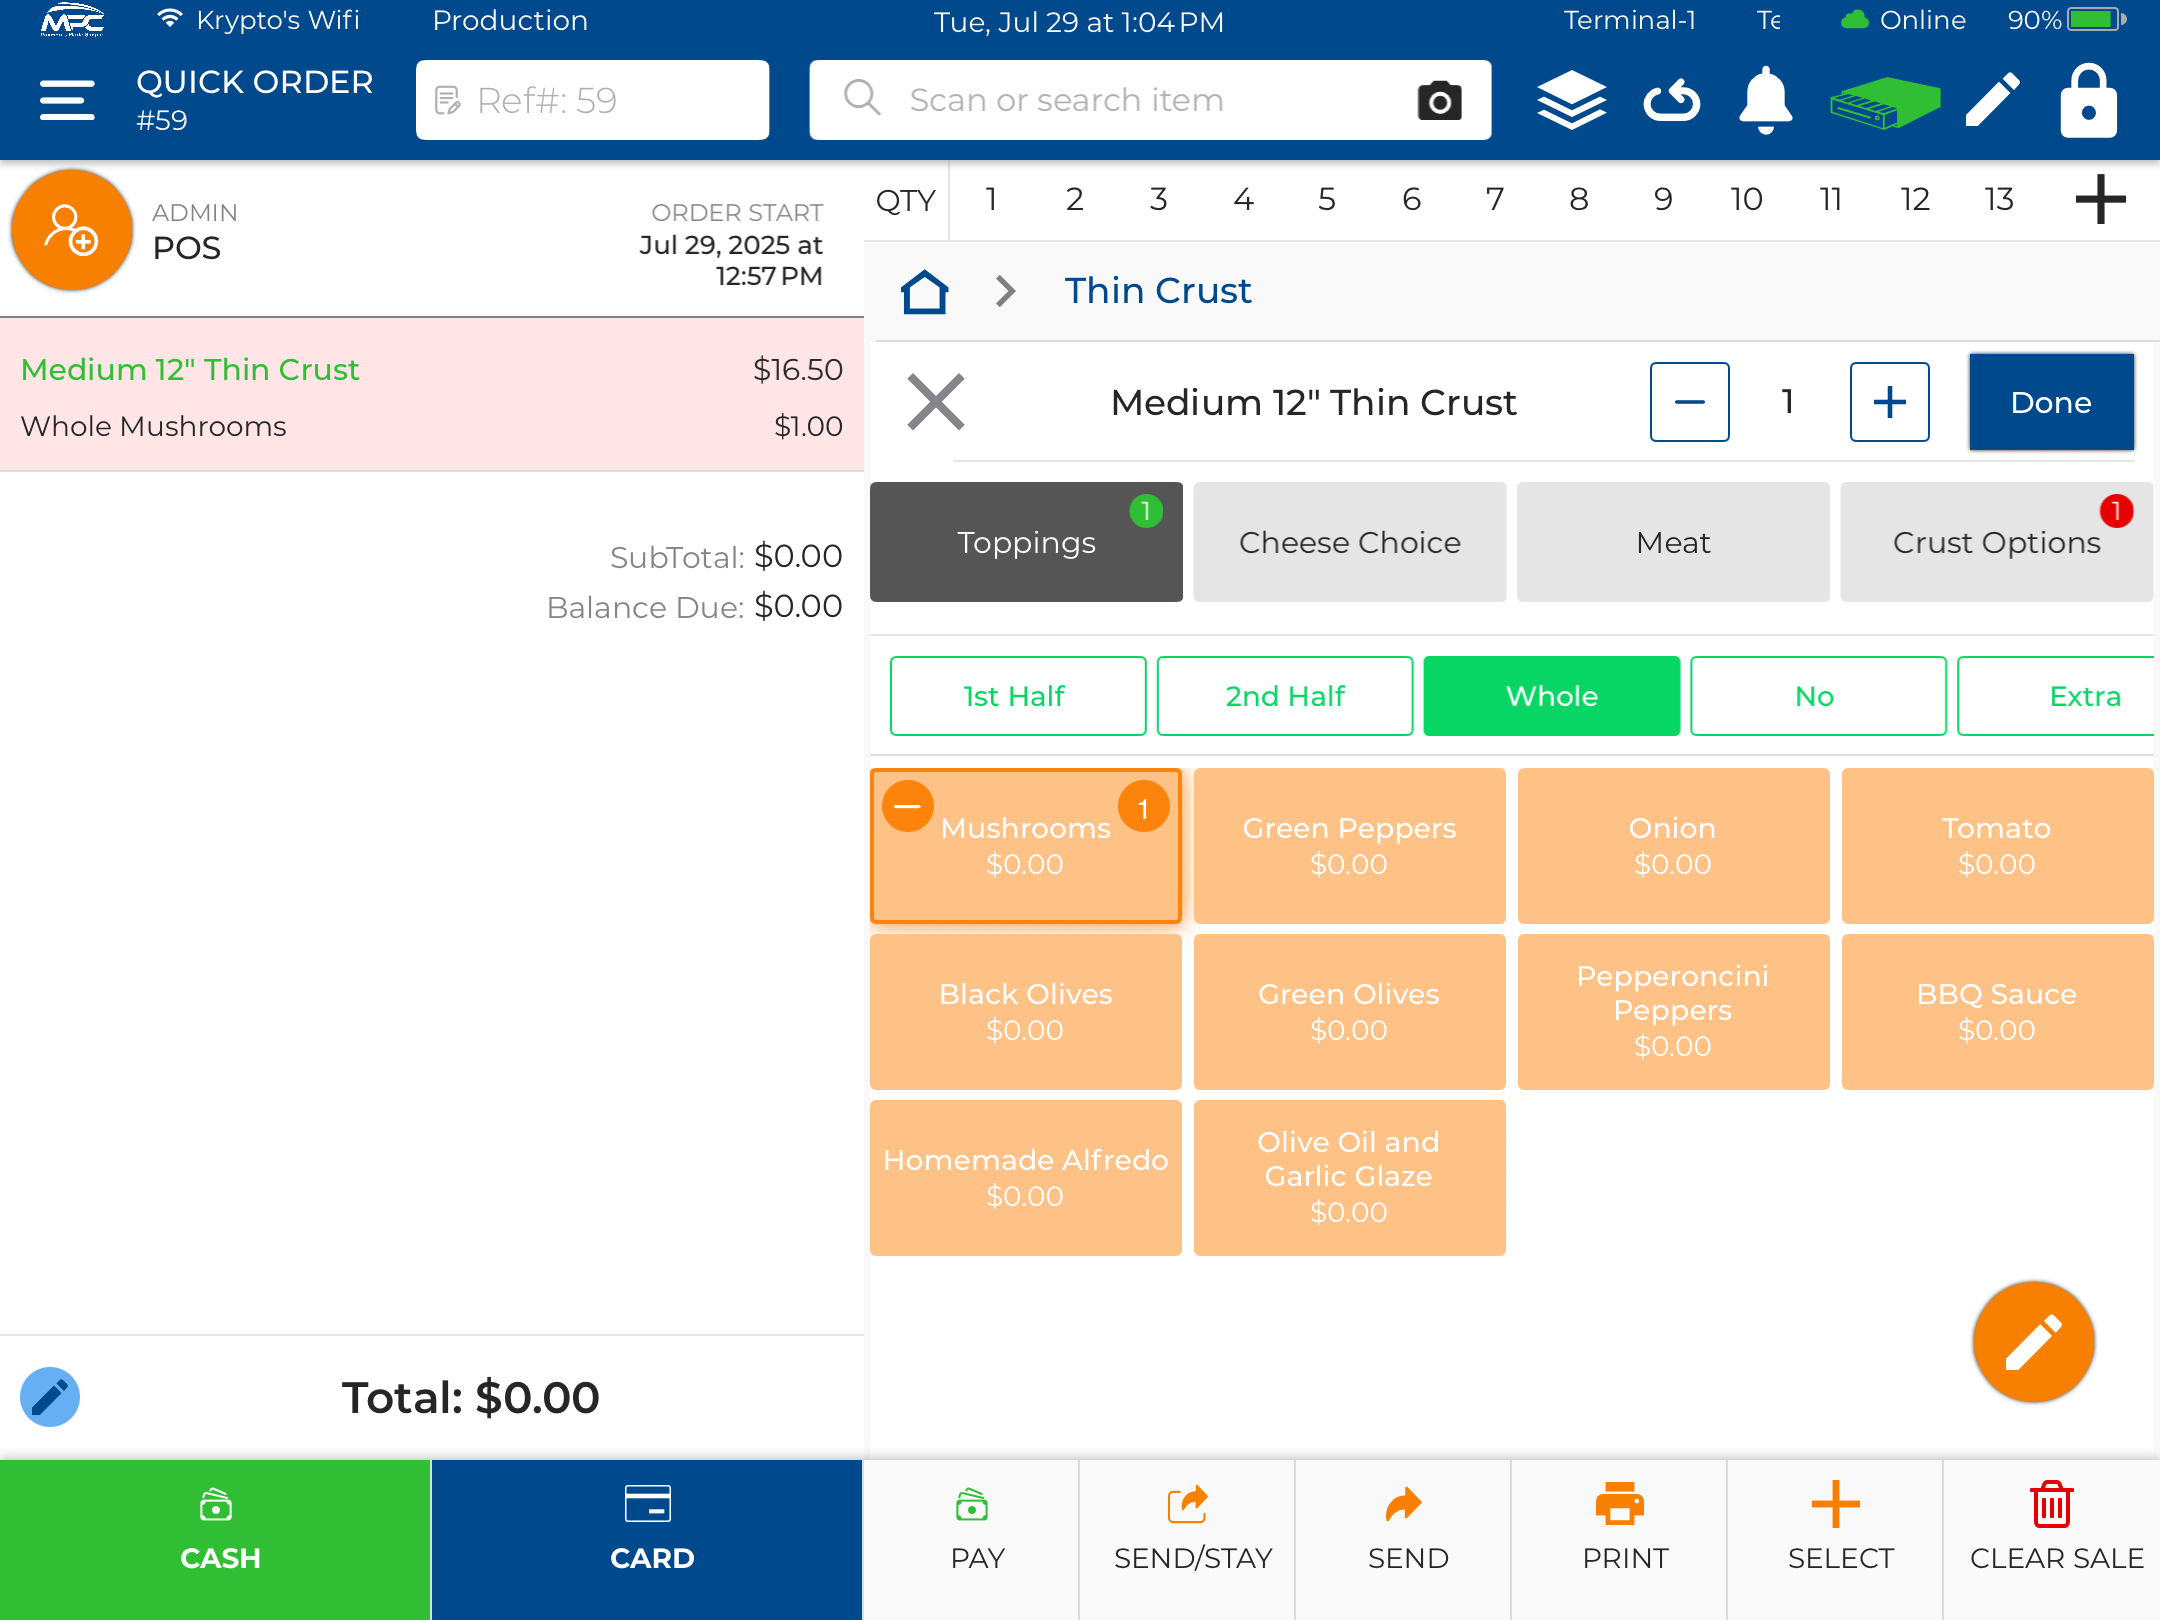Add Green Peppers topping
2160x1620 pixels.
click(x=1349, y=845)
